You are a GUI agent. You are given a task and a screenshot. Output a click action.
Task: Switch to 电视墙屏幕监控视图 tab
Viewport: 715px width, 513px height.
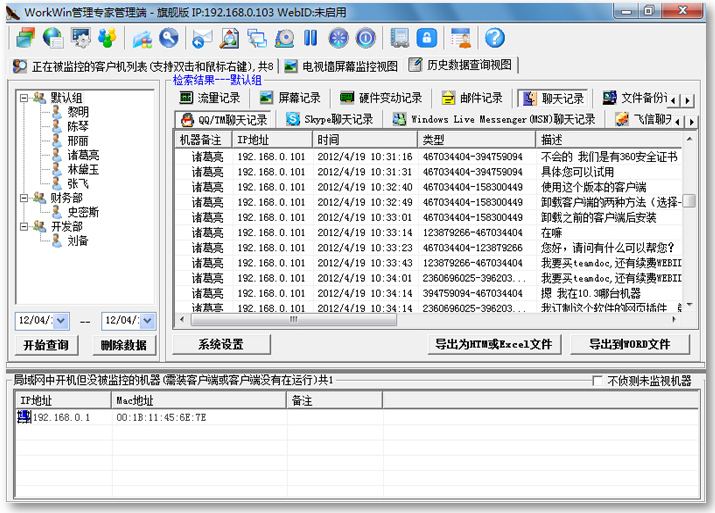coord(341,67)
